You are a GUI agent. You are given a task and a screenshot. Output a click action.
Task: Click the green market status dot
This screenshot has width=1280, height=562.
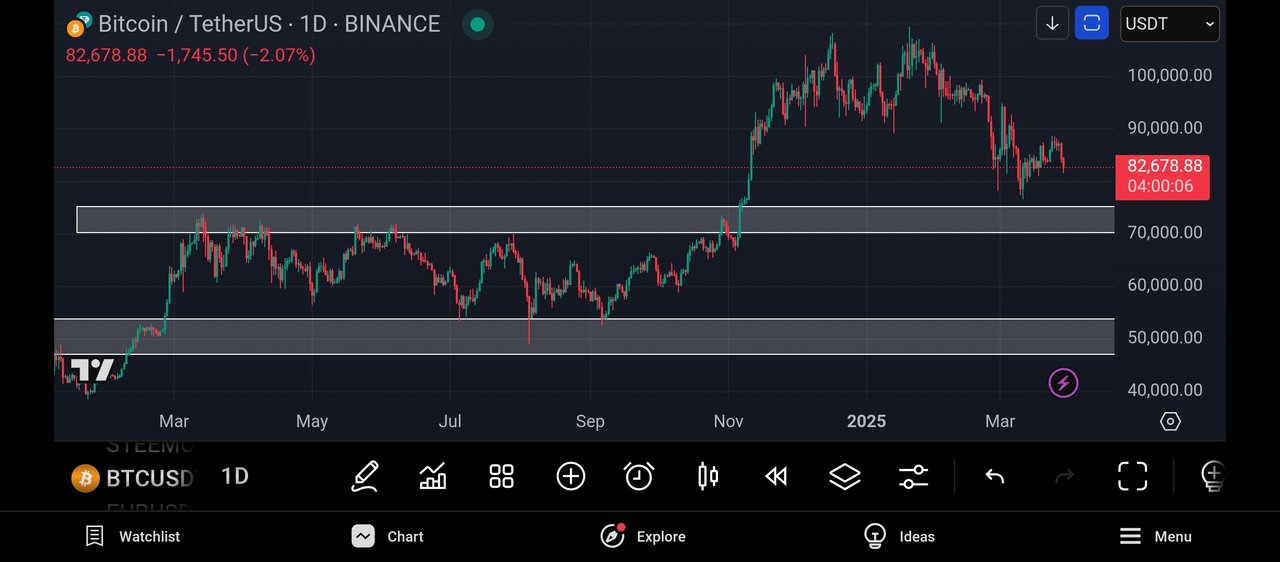click(x=478, y=24)
